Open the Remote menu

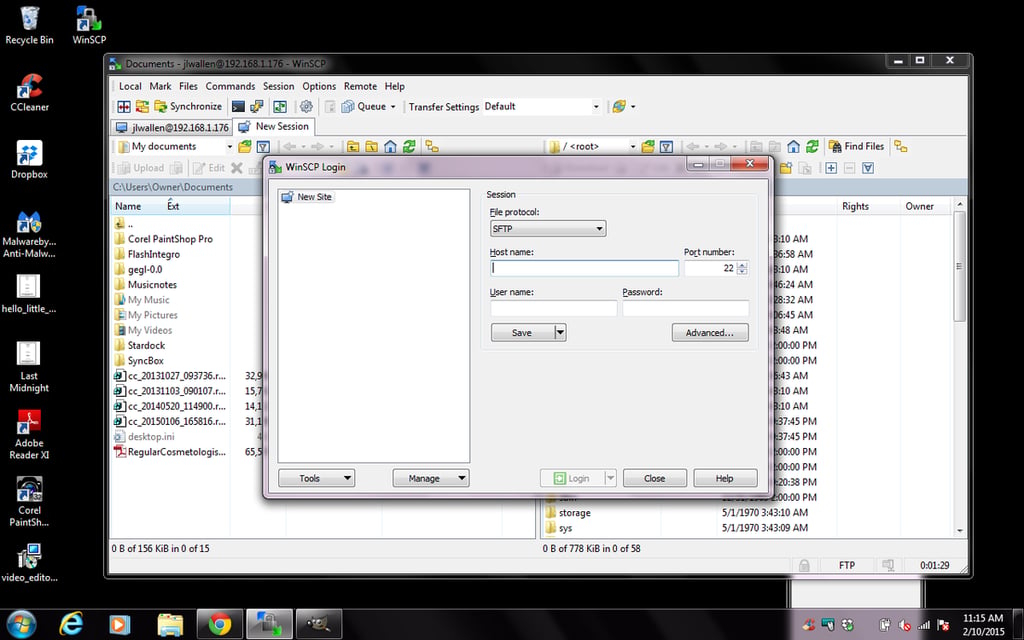(x=360, y=86)
